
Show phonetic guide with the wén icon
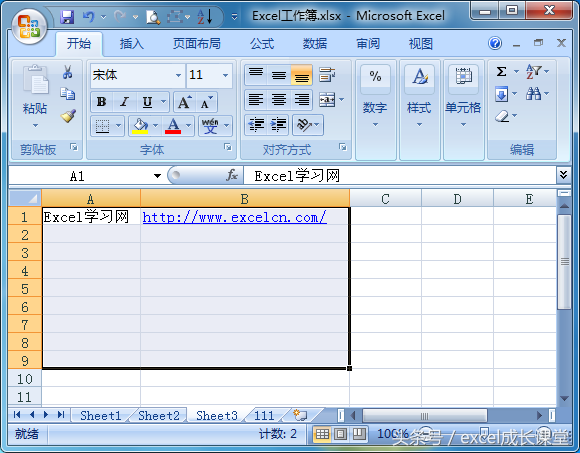[x=210, y=126]
